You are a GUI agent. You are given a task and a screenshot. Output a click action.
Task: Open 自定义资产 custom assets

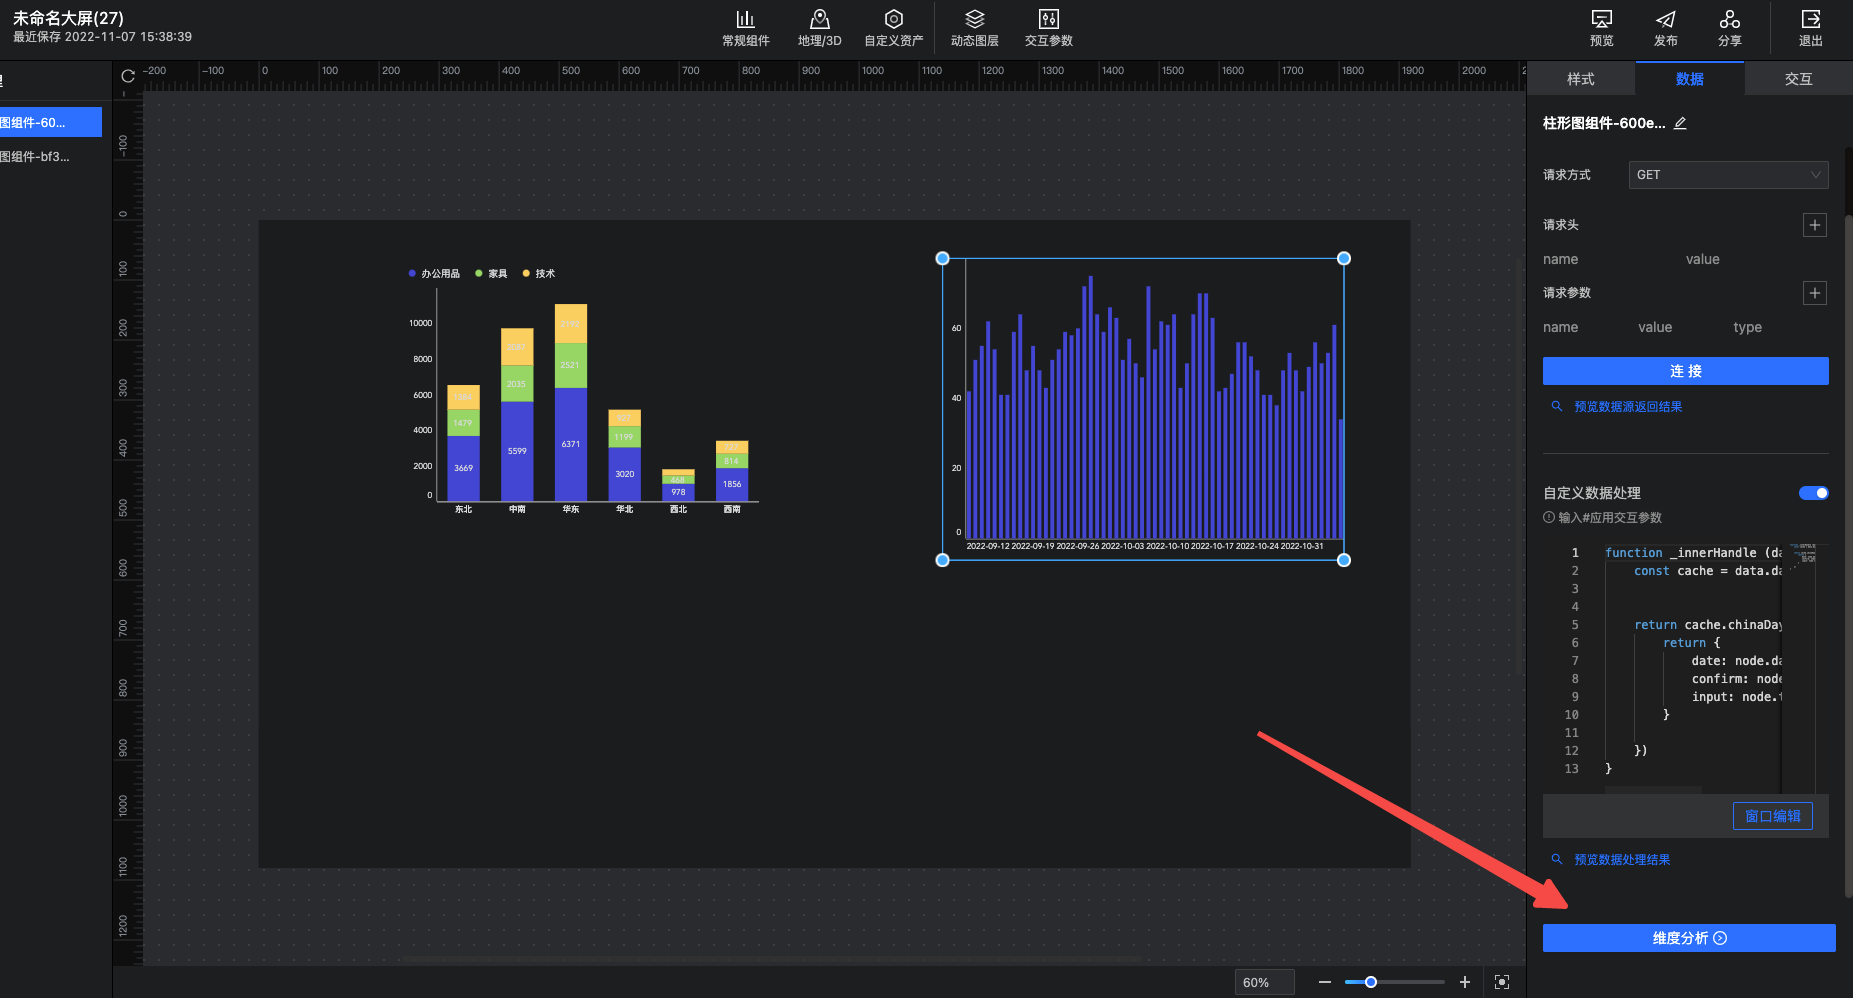point(893,28)
